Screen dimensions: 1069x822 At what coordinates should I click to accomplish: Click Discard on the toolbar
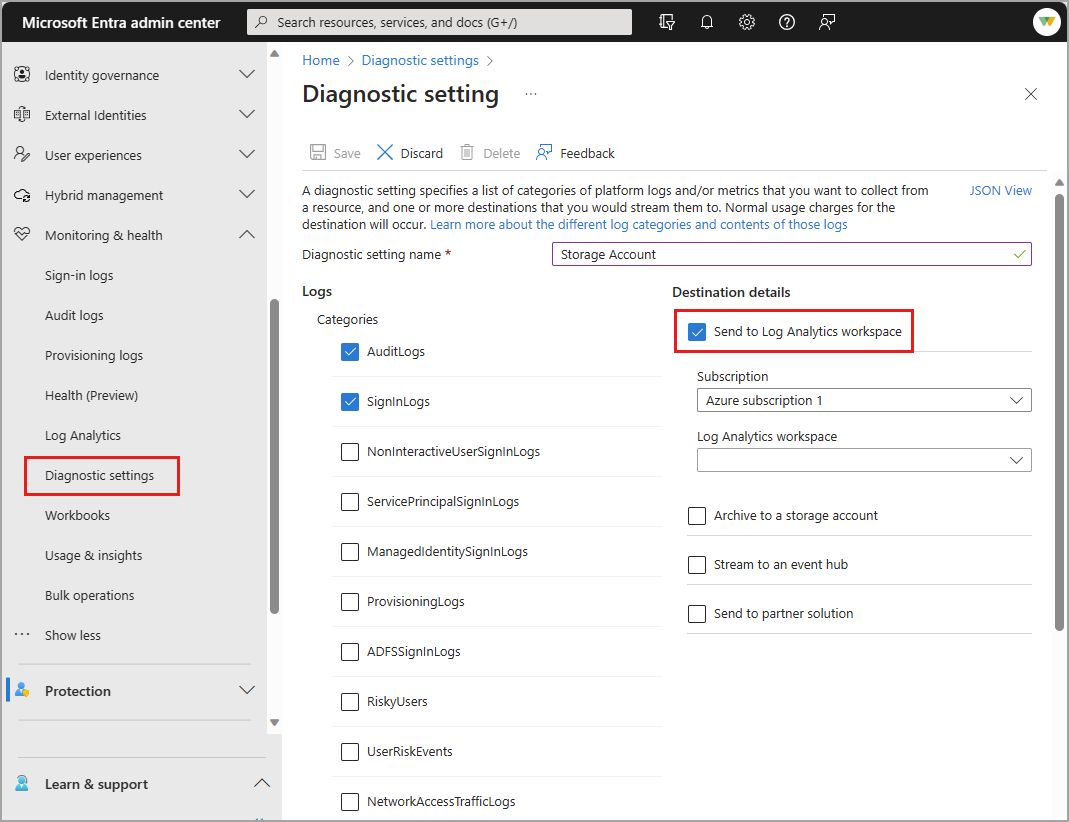tap(409, 152)
